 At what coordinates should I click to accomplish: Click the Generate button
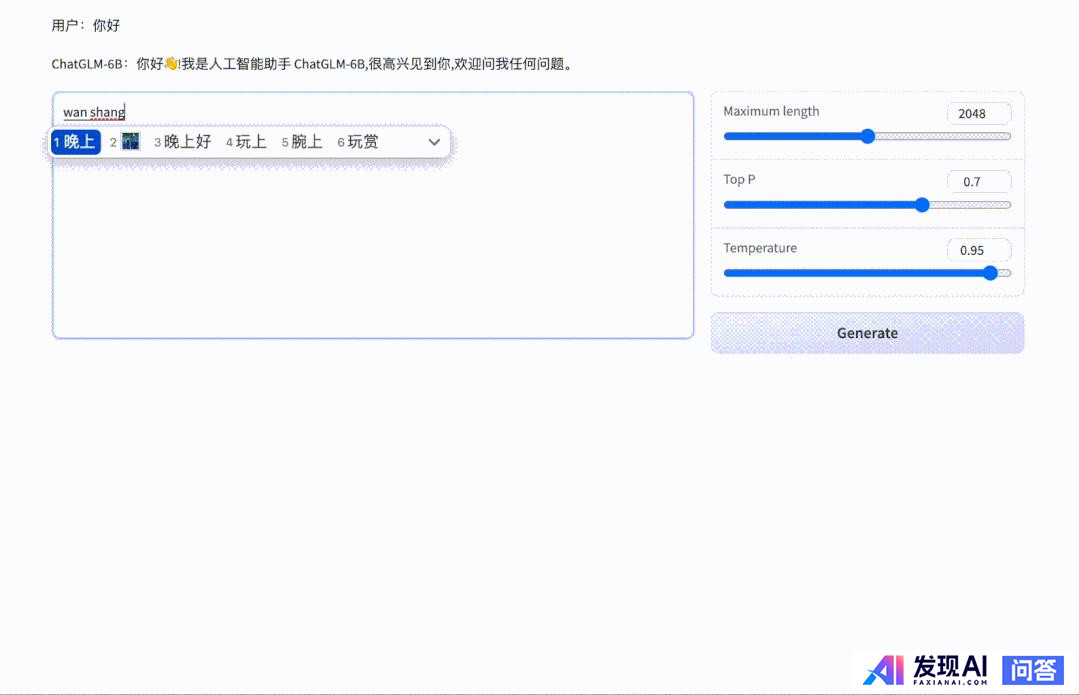coord(867,333)
